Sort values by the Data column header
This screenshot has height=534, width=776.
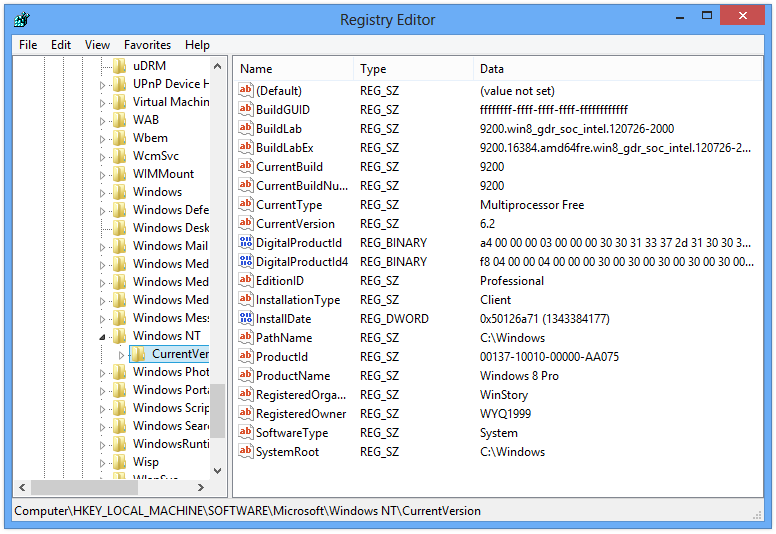(x=618, y=69)
